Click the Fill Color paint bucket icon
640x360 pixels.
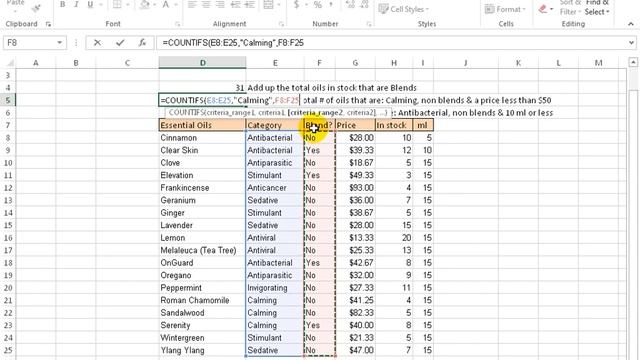pyautogui.click(x=144, y=4)
